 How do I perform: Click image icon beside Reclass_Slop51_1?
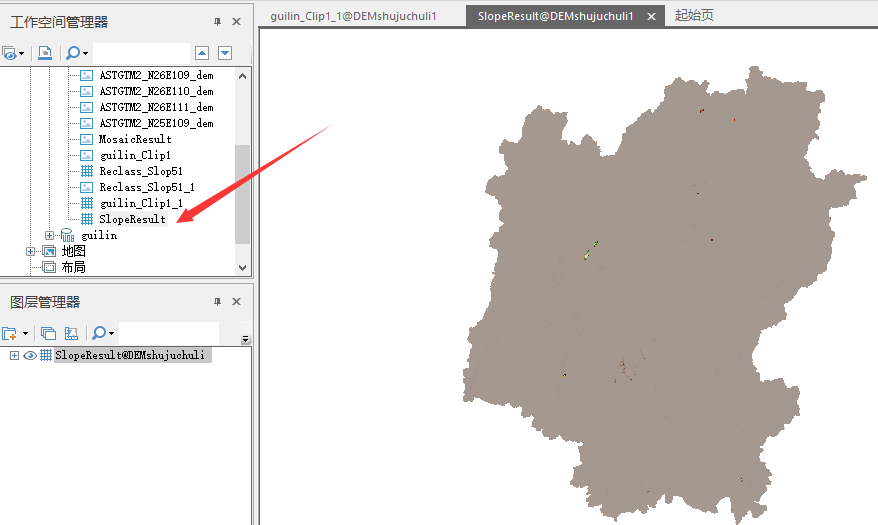(x=86, y=188)
